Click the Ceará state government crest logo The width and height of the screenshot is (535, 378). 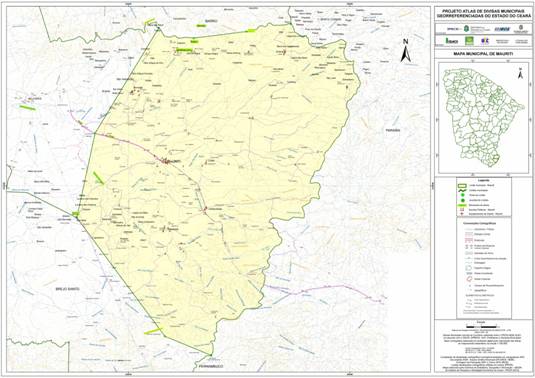click(x=465, y=29)
